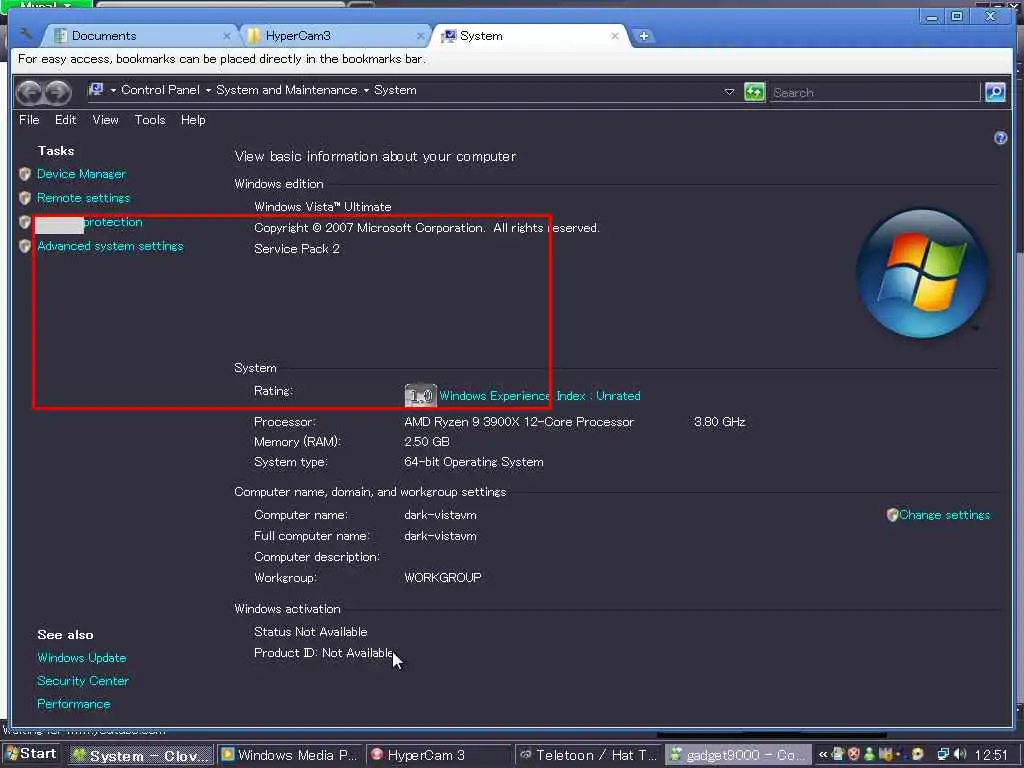Click the computer icon in address bar

coord(96,89)
